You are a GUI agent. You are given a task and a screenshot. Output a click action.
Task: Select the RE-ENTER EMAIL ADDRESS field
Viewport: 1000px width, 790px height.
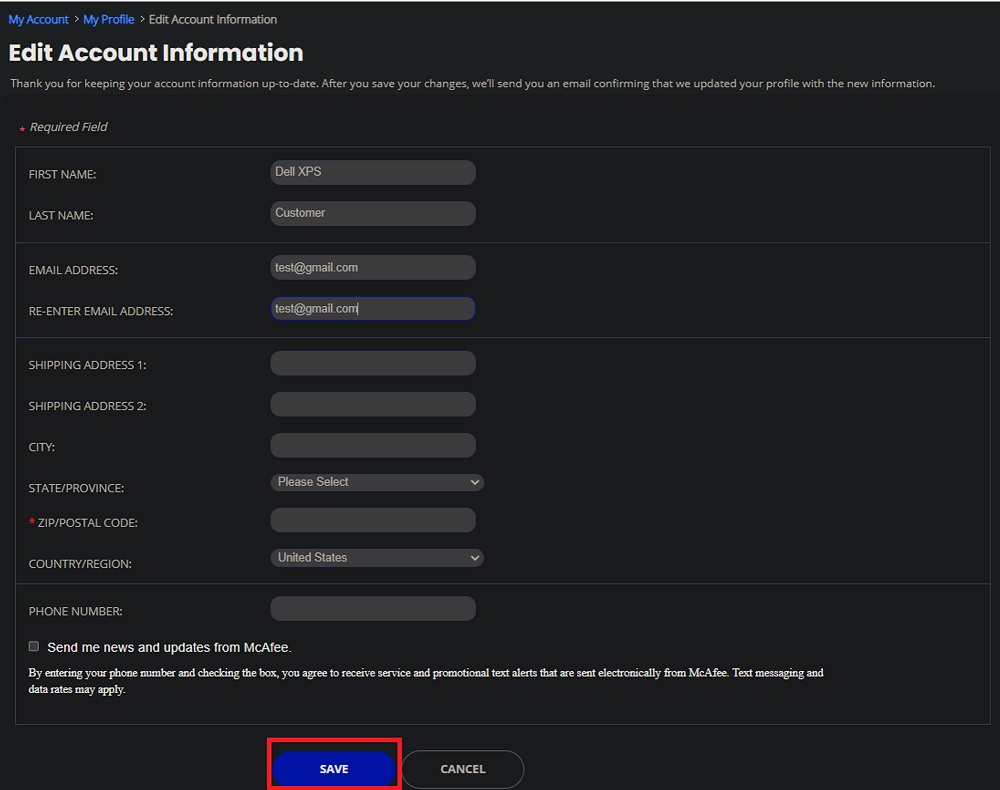coord(372,308)
